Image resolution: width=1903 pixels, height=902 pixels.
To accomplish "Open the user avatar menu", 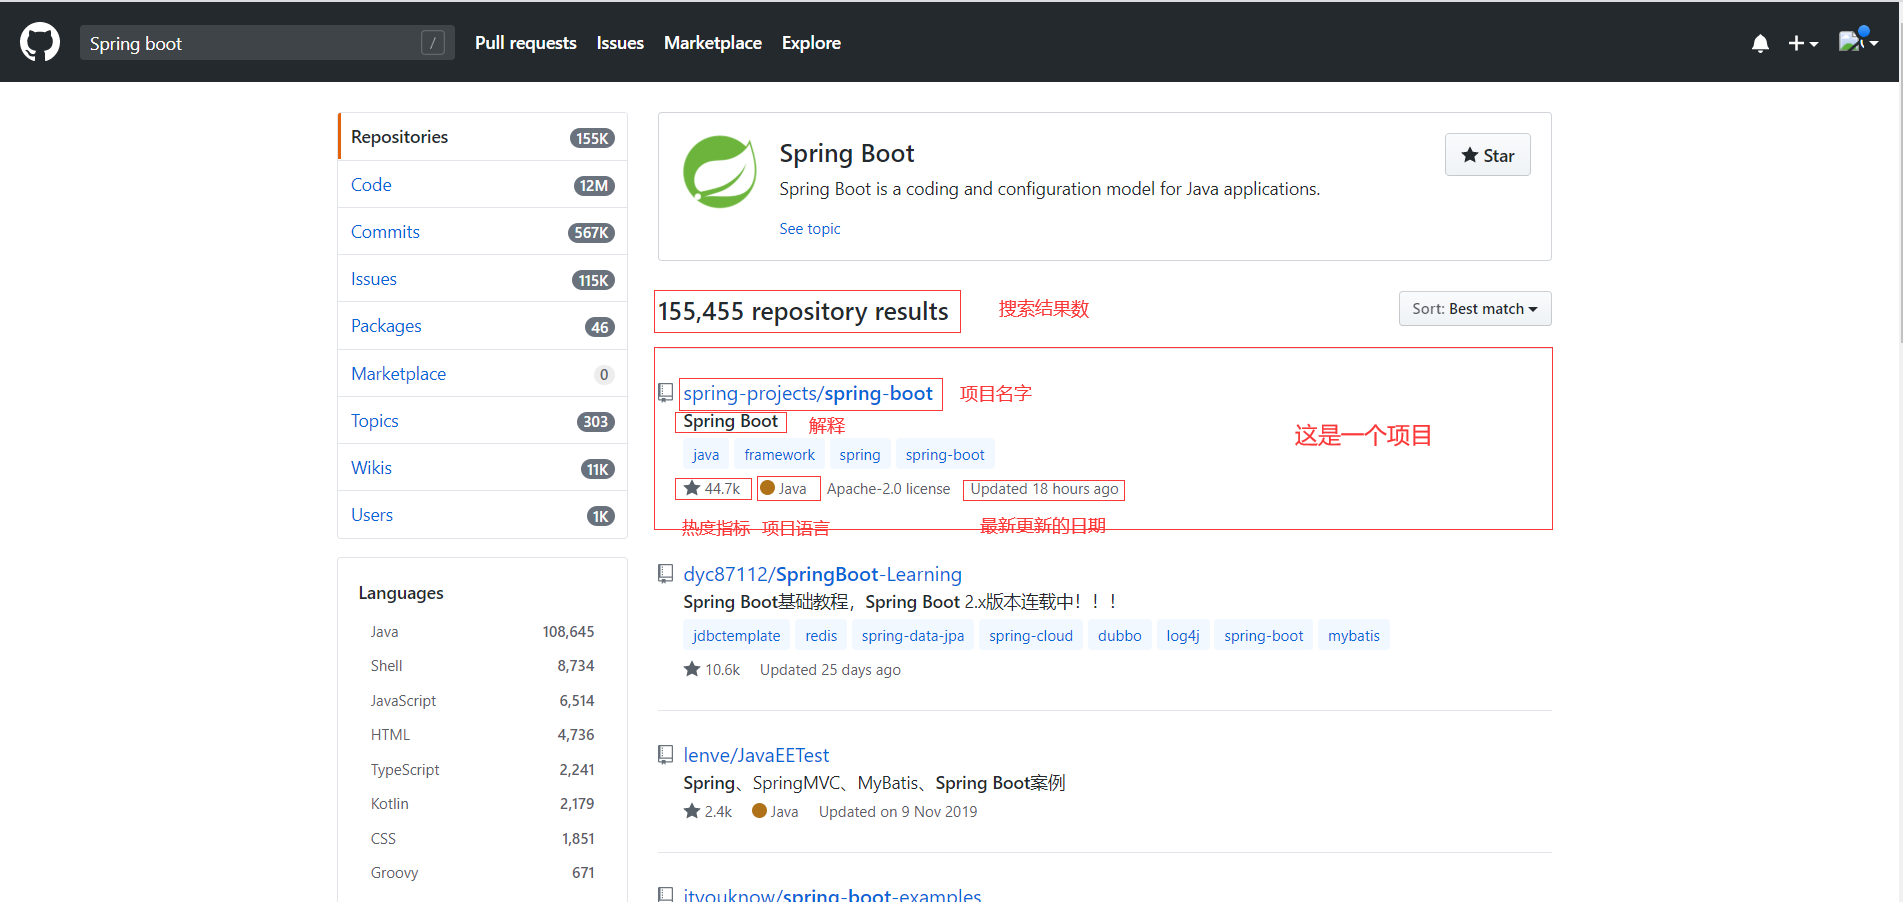I will (x=1858, y=42).
